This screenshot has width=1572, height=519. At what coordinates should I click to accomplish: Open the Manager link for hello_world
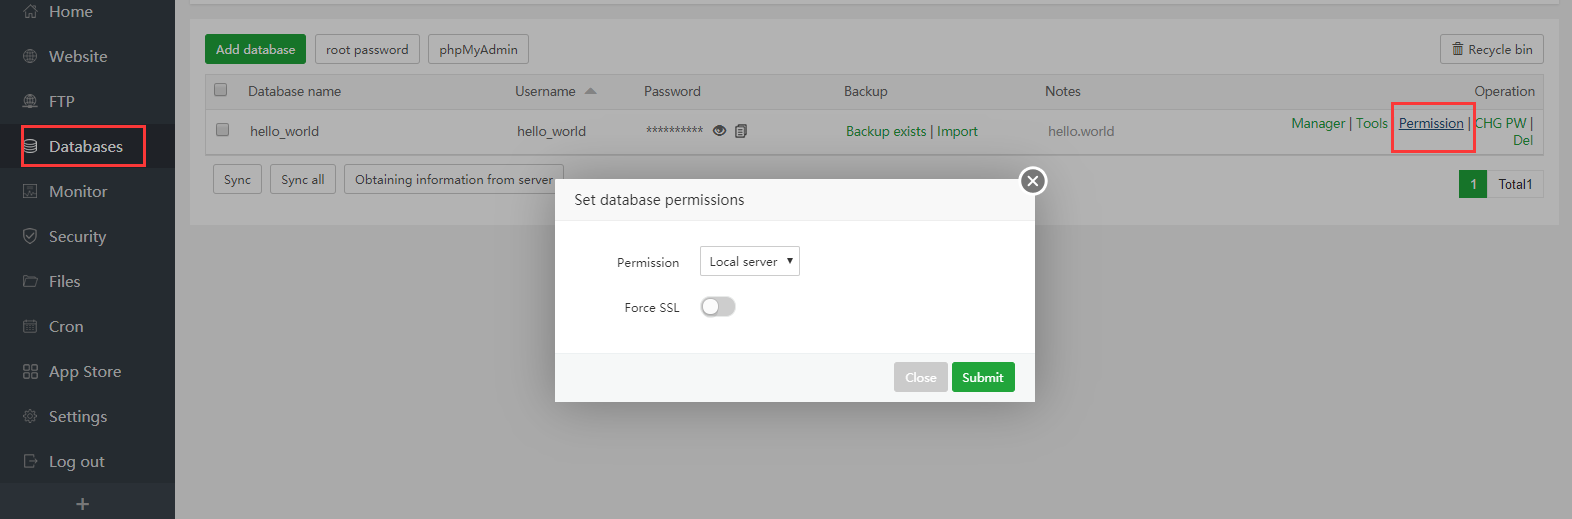(x=1317, y=123)
